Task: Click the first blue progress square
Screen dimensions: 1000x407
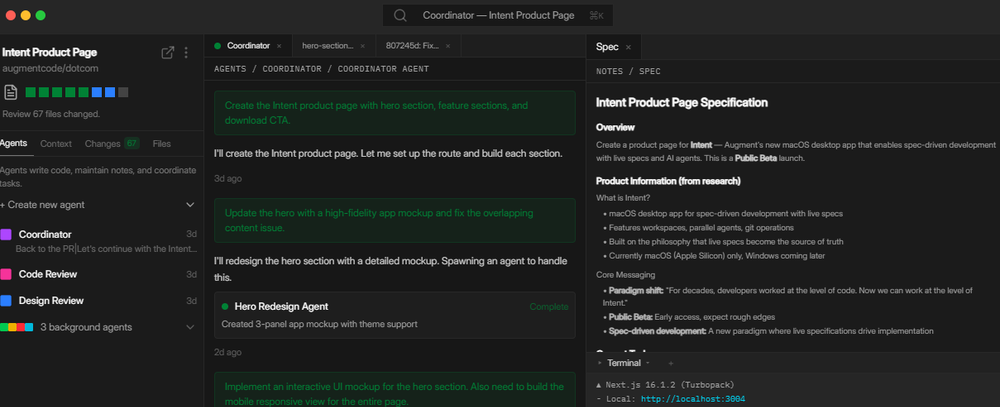Action: pyautogui.click(x=96, y=92)
